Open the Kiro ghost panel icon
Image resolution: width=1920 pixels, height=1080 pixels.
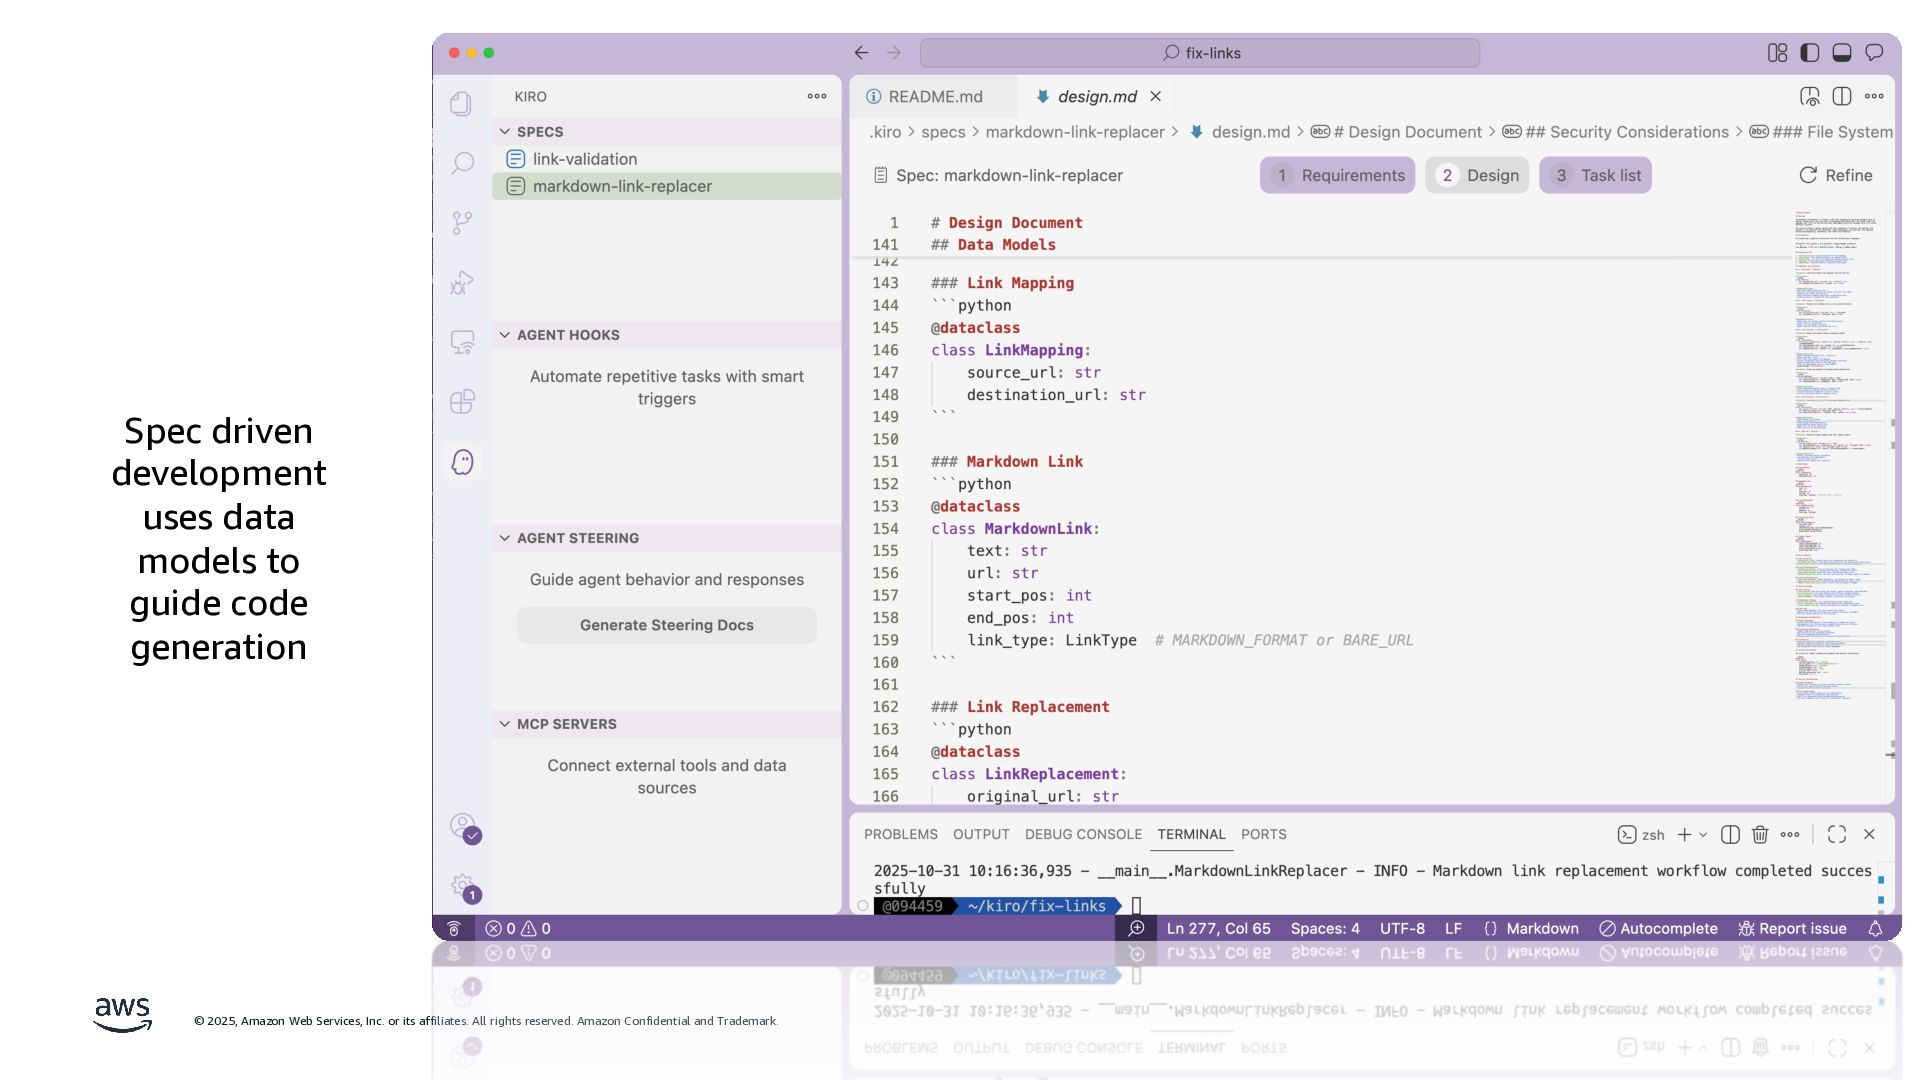(462, 462)
